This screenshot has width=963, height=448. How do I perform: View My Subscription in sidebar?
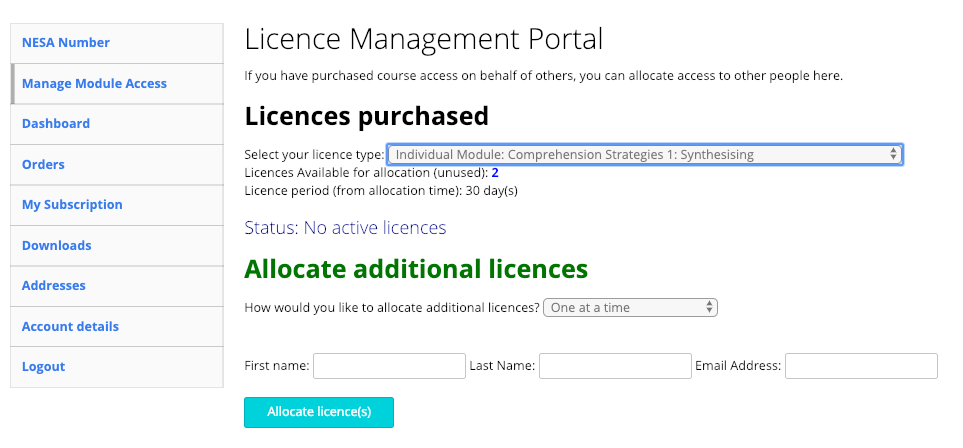click(x=72, y=205)
